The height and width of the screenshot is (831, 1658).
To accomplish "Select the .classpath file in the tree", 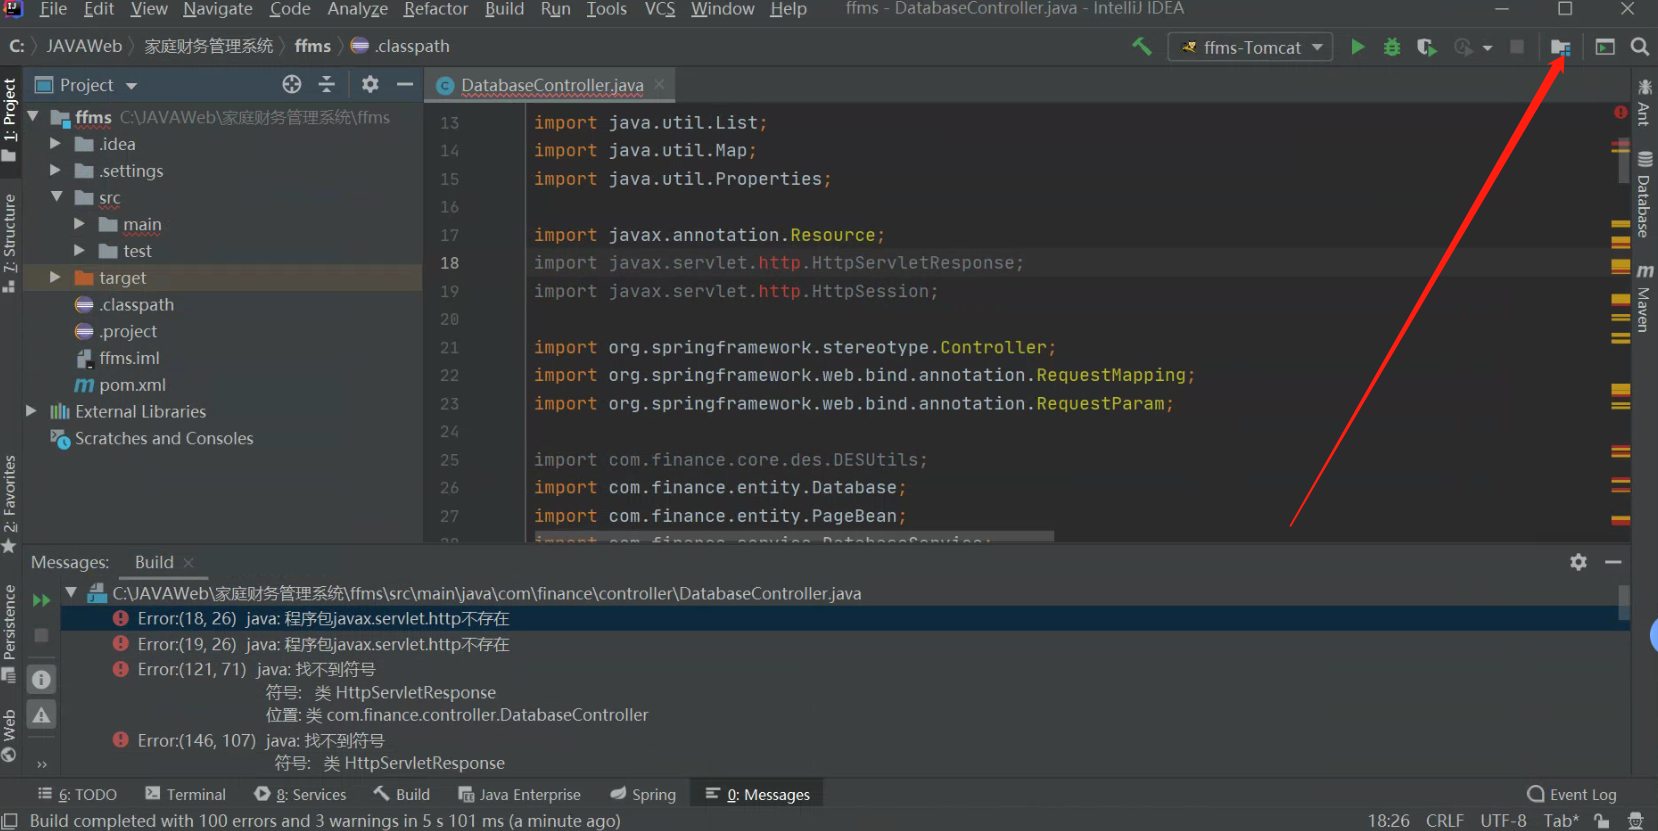I will point(136,305).
